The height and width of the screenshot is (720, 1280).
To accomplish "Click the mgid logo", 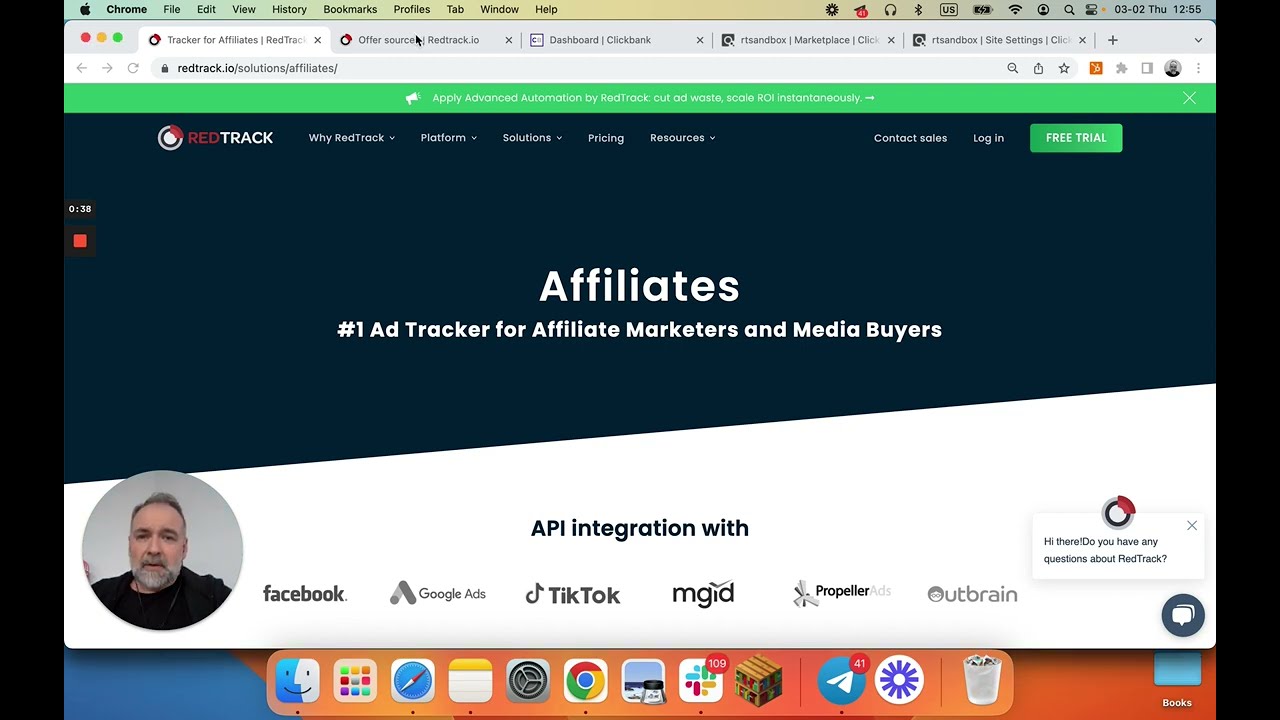I will pos(703,594).
